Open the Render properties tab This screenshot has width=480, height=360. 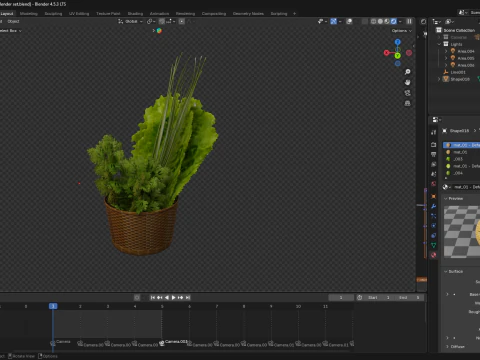point(433,145)
